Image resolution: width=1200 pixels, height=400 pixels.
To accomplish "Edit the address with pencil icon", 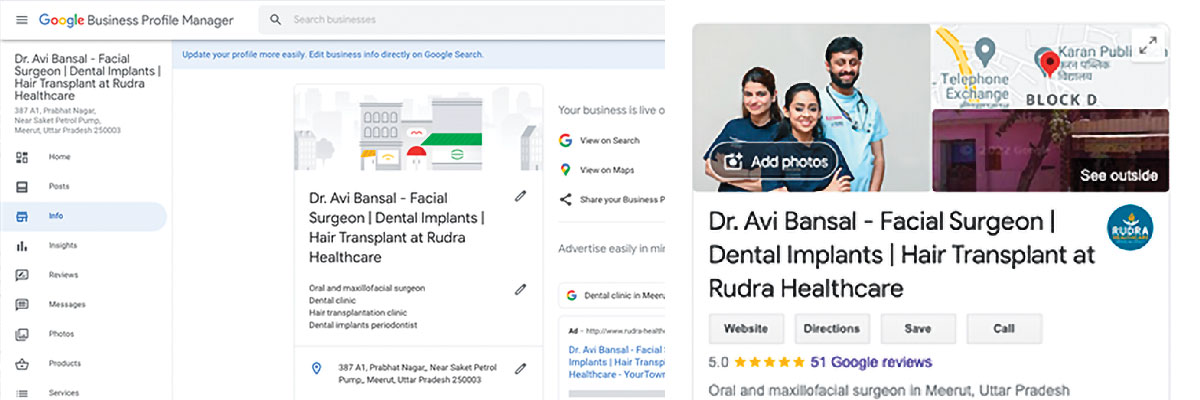I will [x=520, y=369].
